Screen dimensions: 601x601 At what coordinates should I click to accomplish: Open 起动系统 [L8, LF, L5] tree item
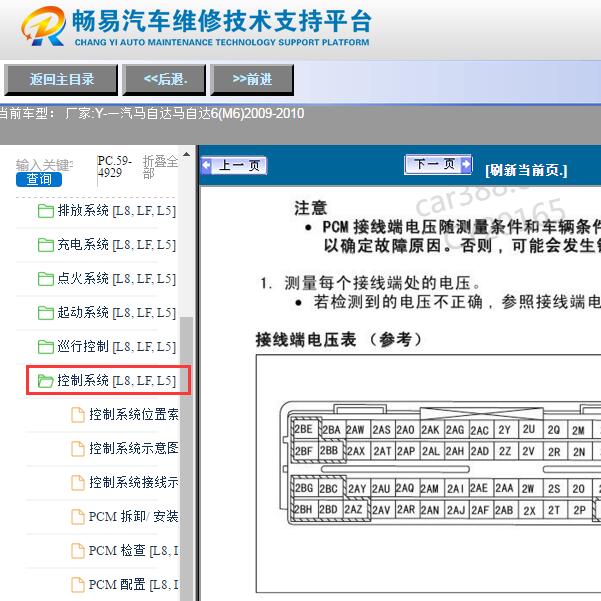117,313
